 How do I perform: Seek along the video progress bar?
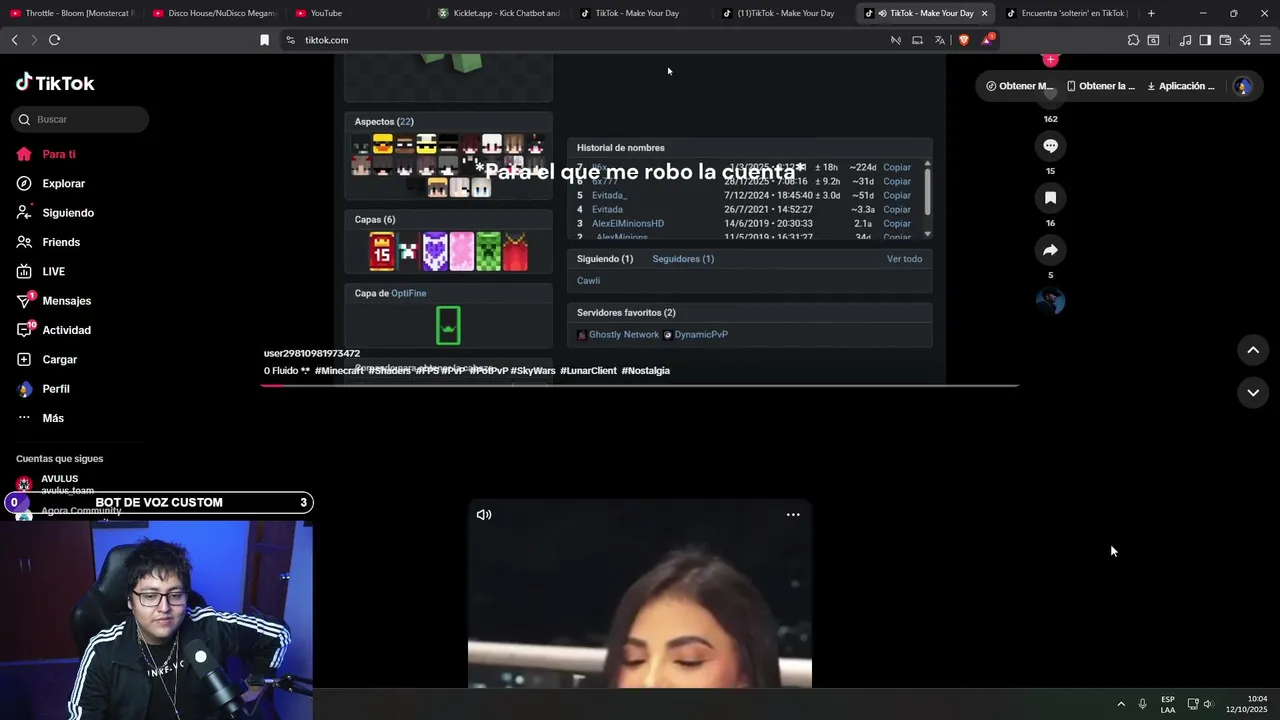pyautogui.click(x=640, y=385)
